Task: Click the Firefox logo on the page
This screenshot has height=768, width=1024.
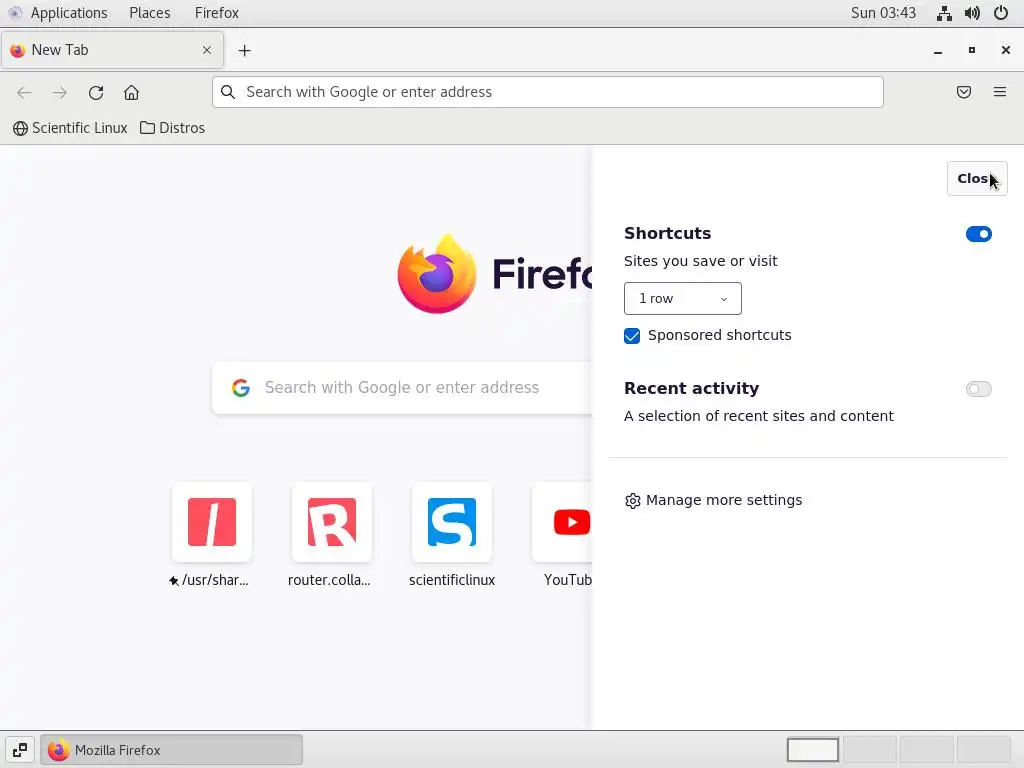Action: click(x=436, y=274)
